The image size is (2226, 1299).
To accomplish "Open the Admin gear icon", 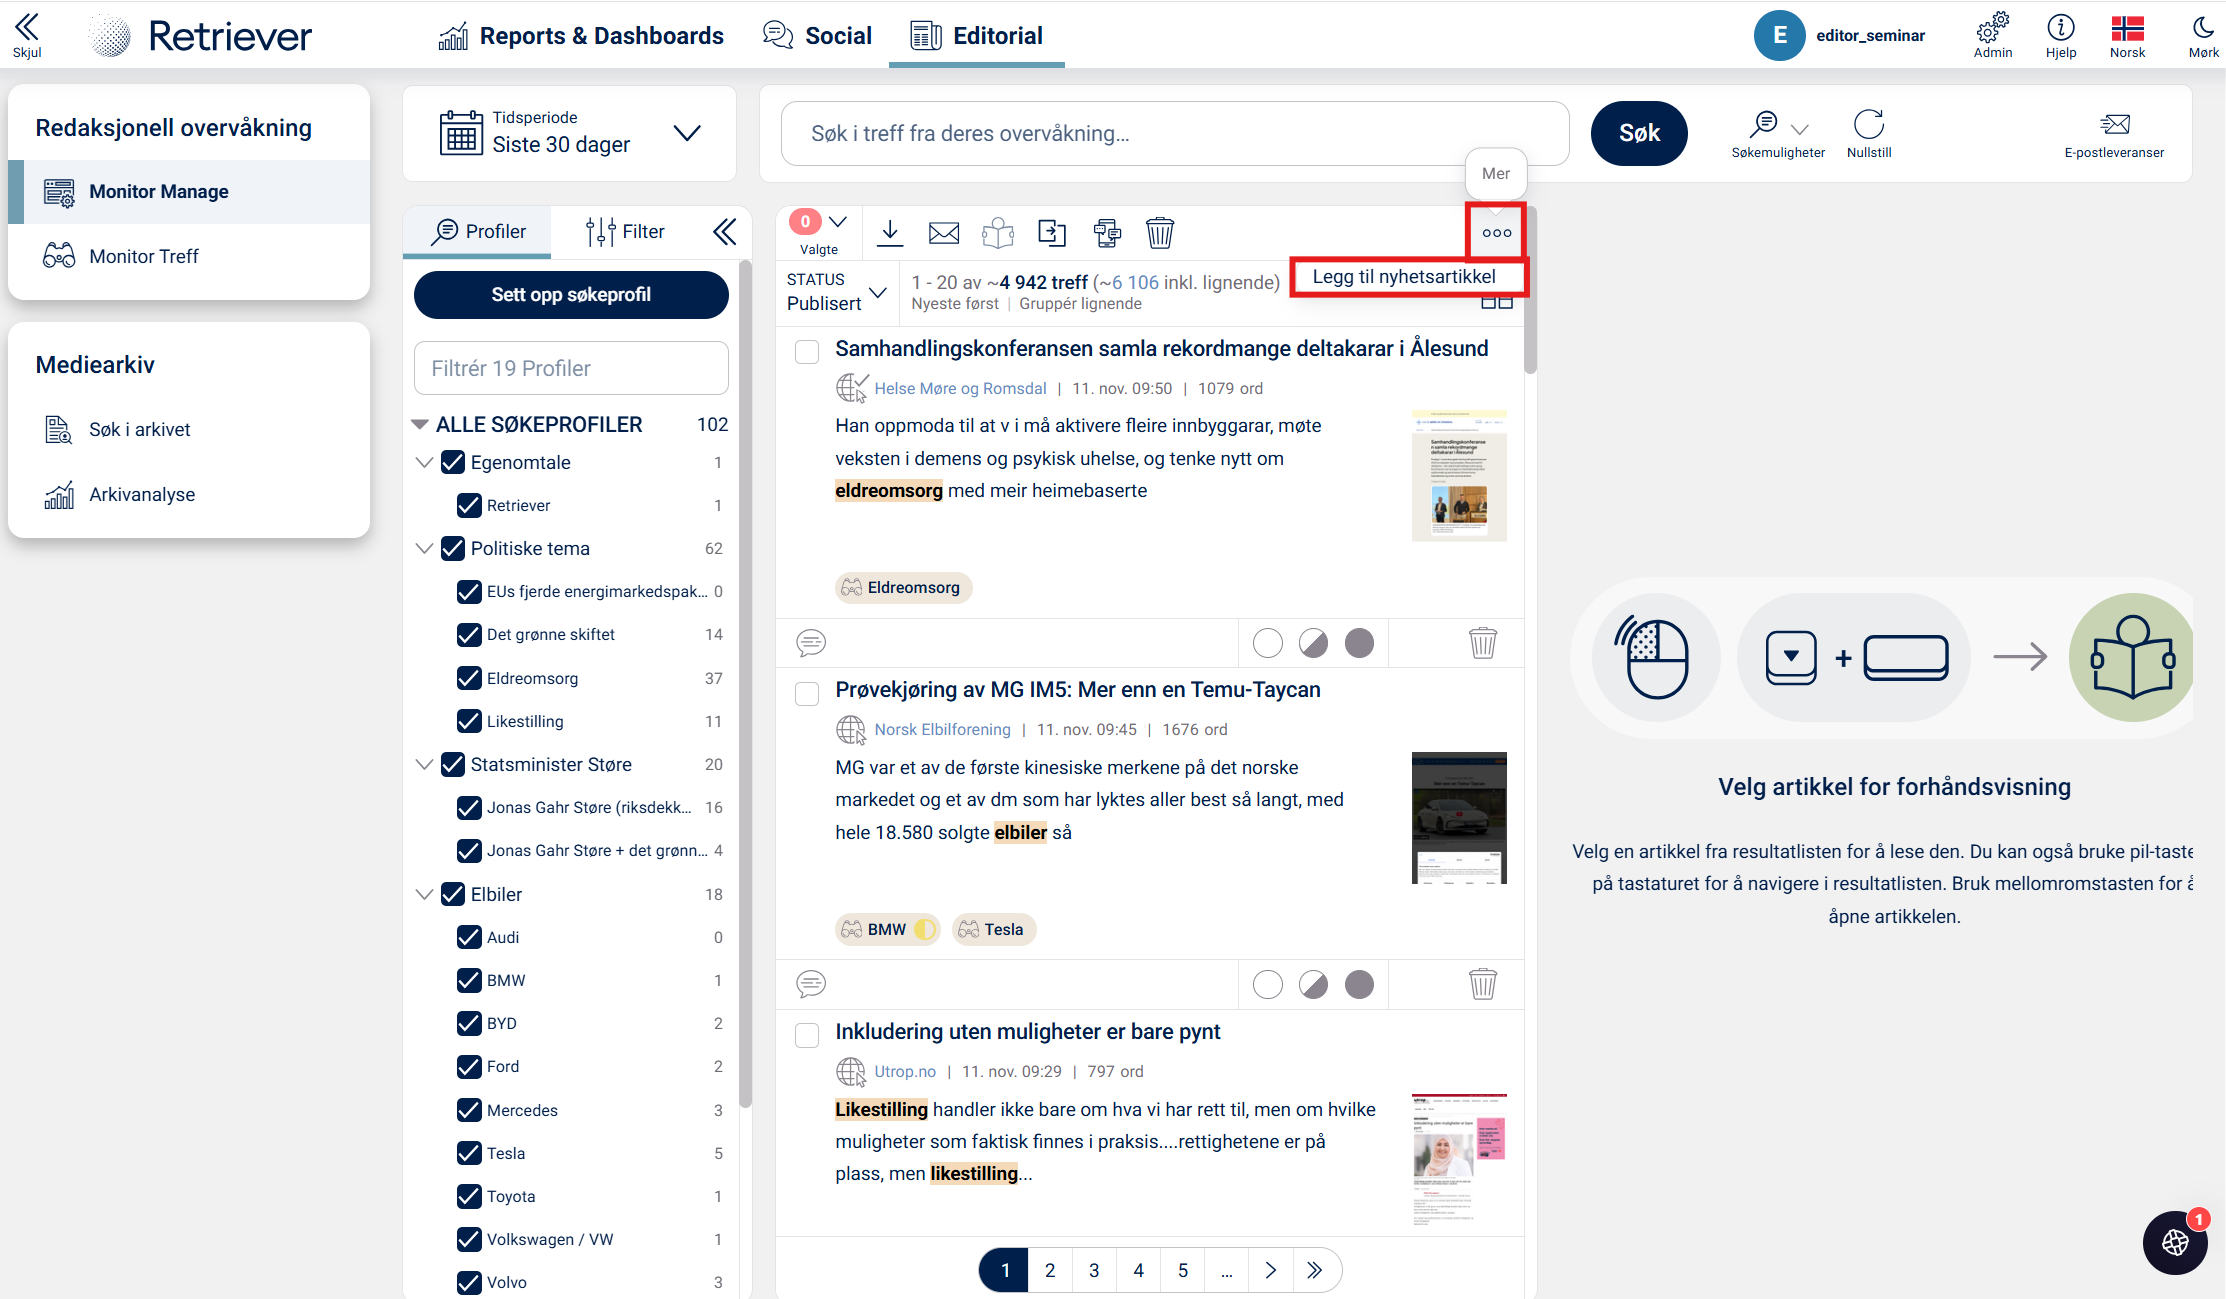I will pyautogui.click(x=1992, y=27).
